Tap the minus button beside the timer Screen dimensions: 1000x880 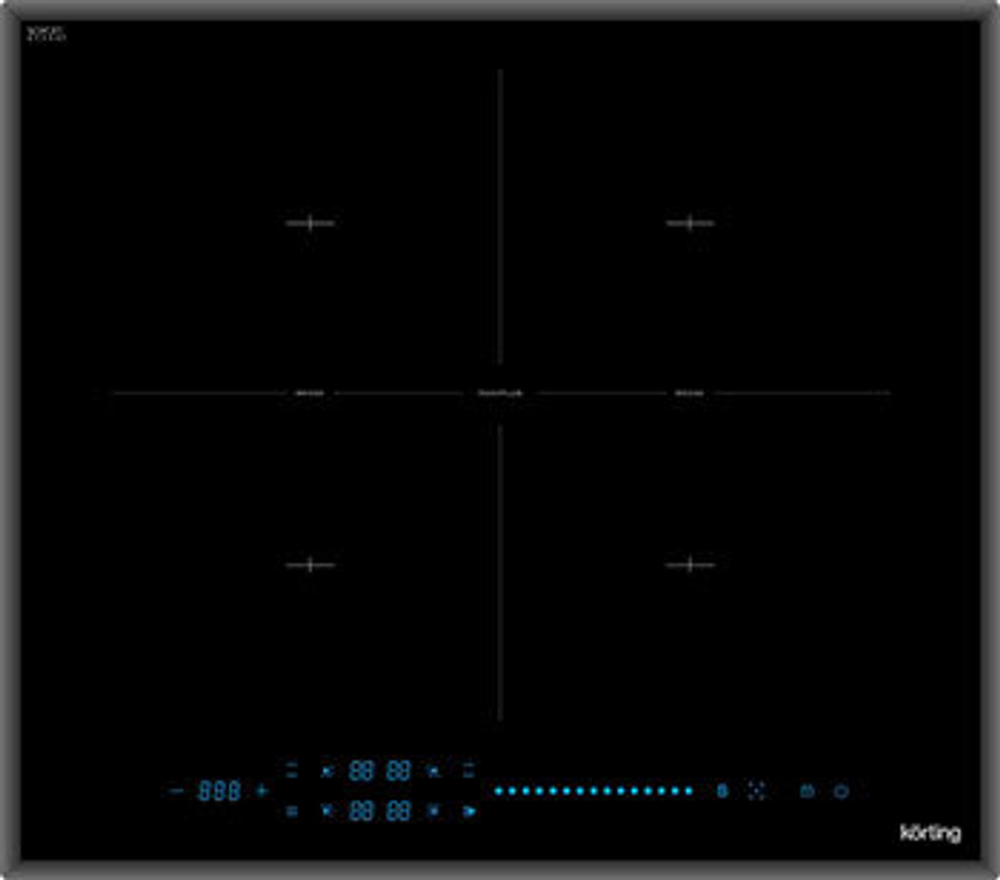click(177, 791)
